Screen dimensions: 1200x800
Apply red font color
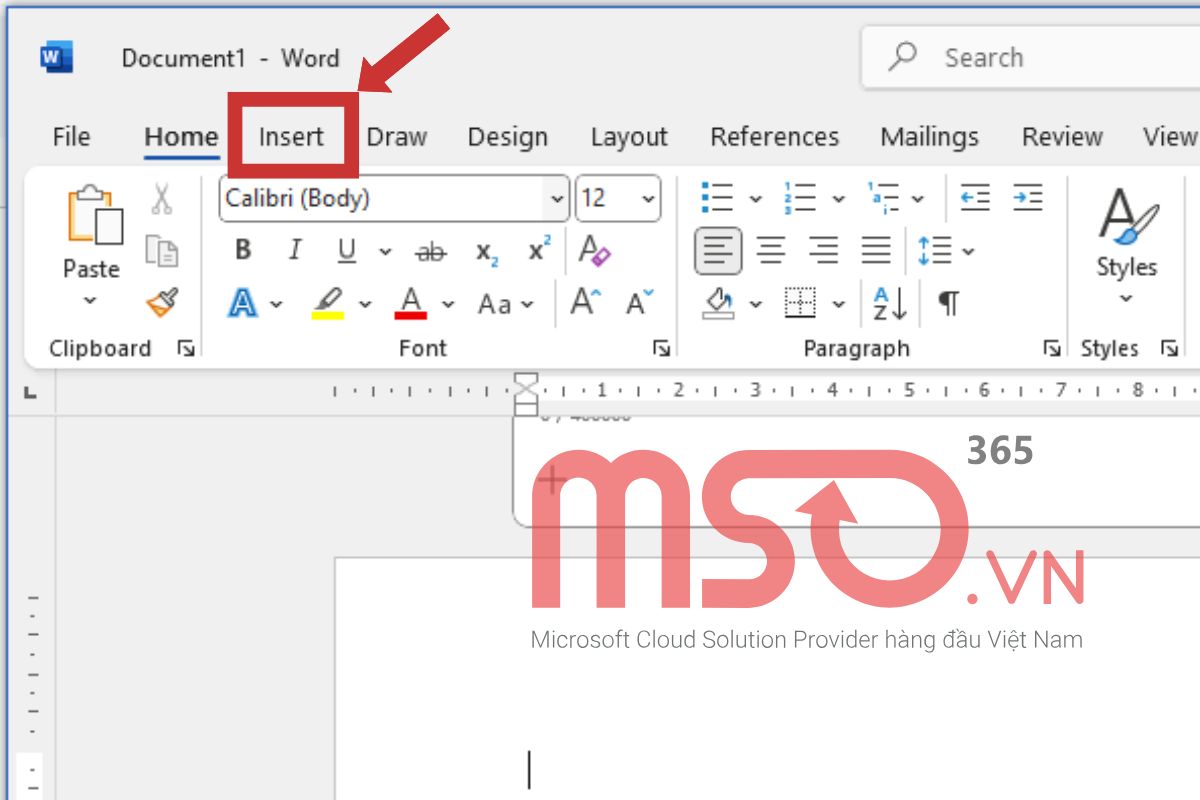pos(411,302)
